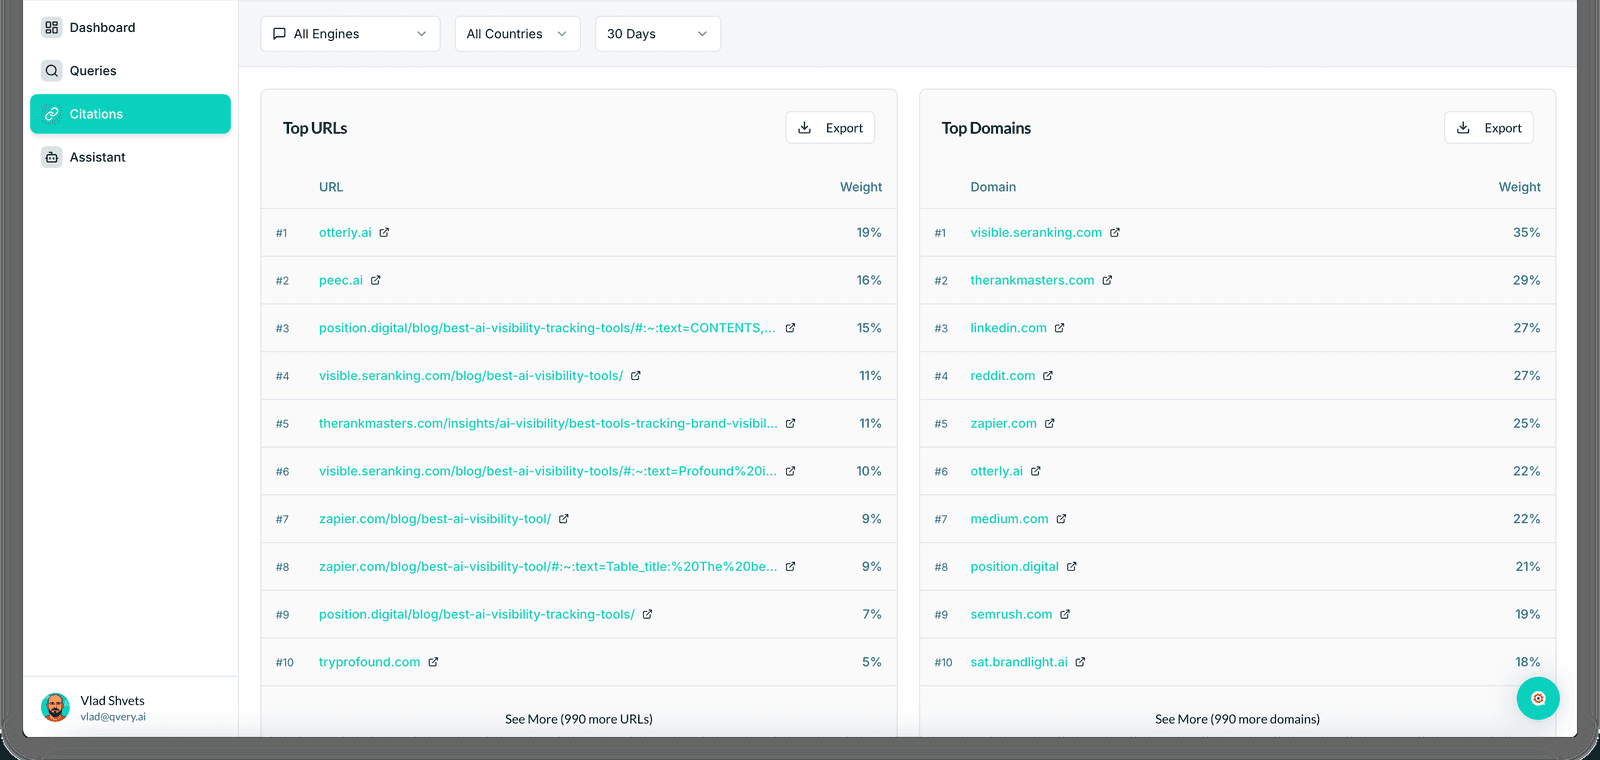The height and width of the screenshot is (760, 1600).
Task: Click external icon beside medium.com
Action: pos(1061,519)
